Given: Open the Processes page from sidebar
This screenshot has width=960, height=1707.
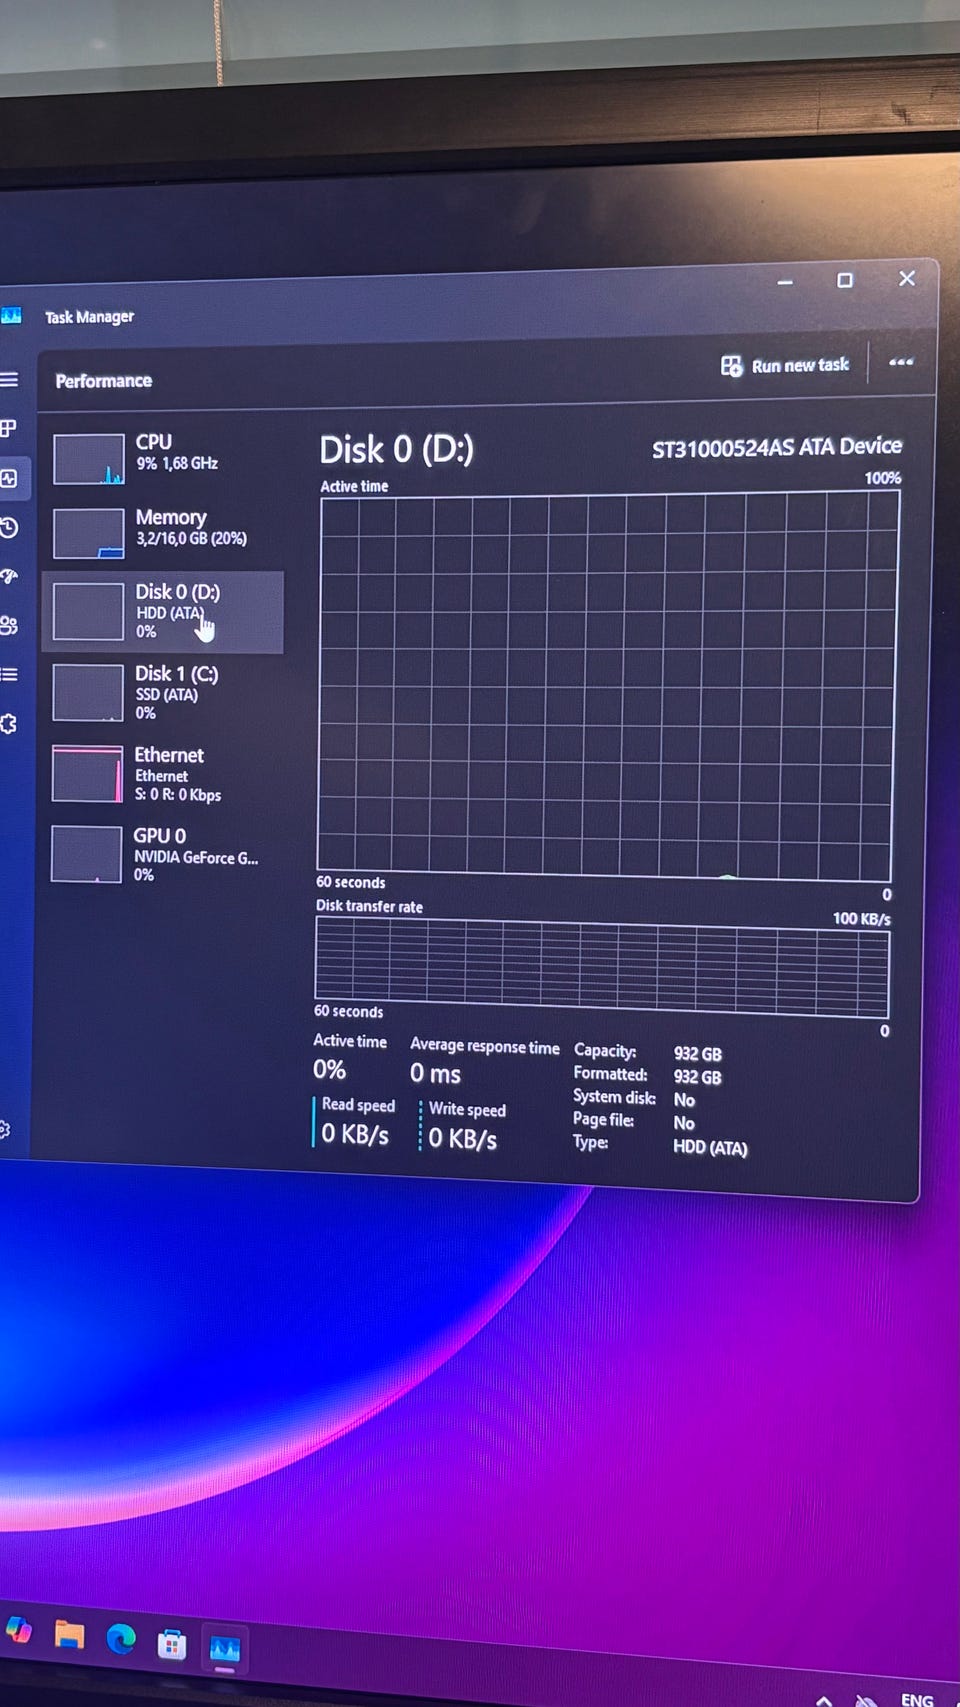Looking at the screenshot, I should pos(8,428).
